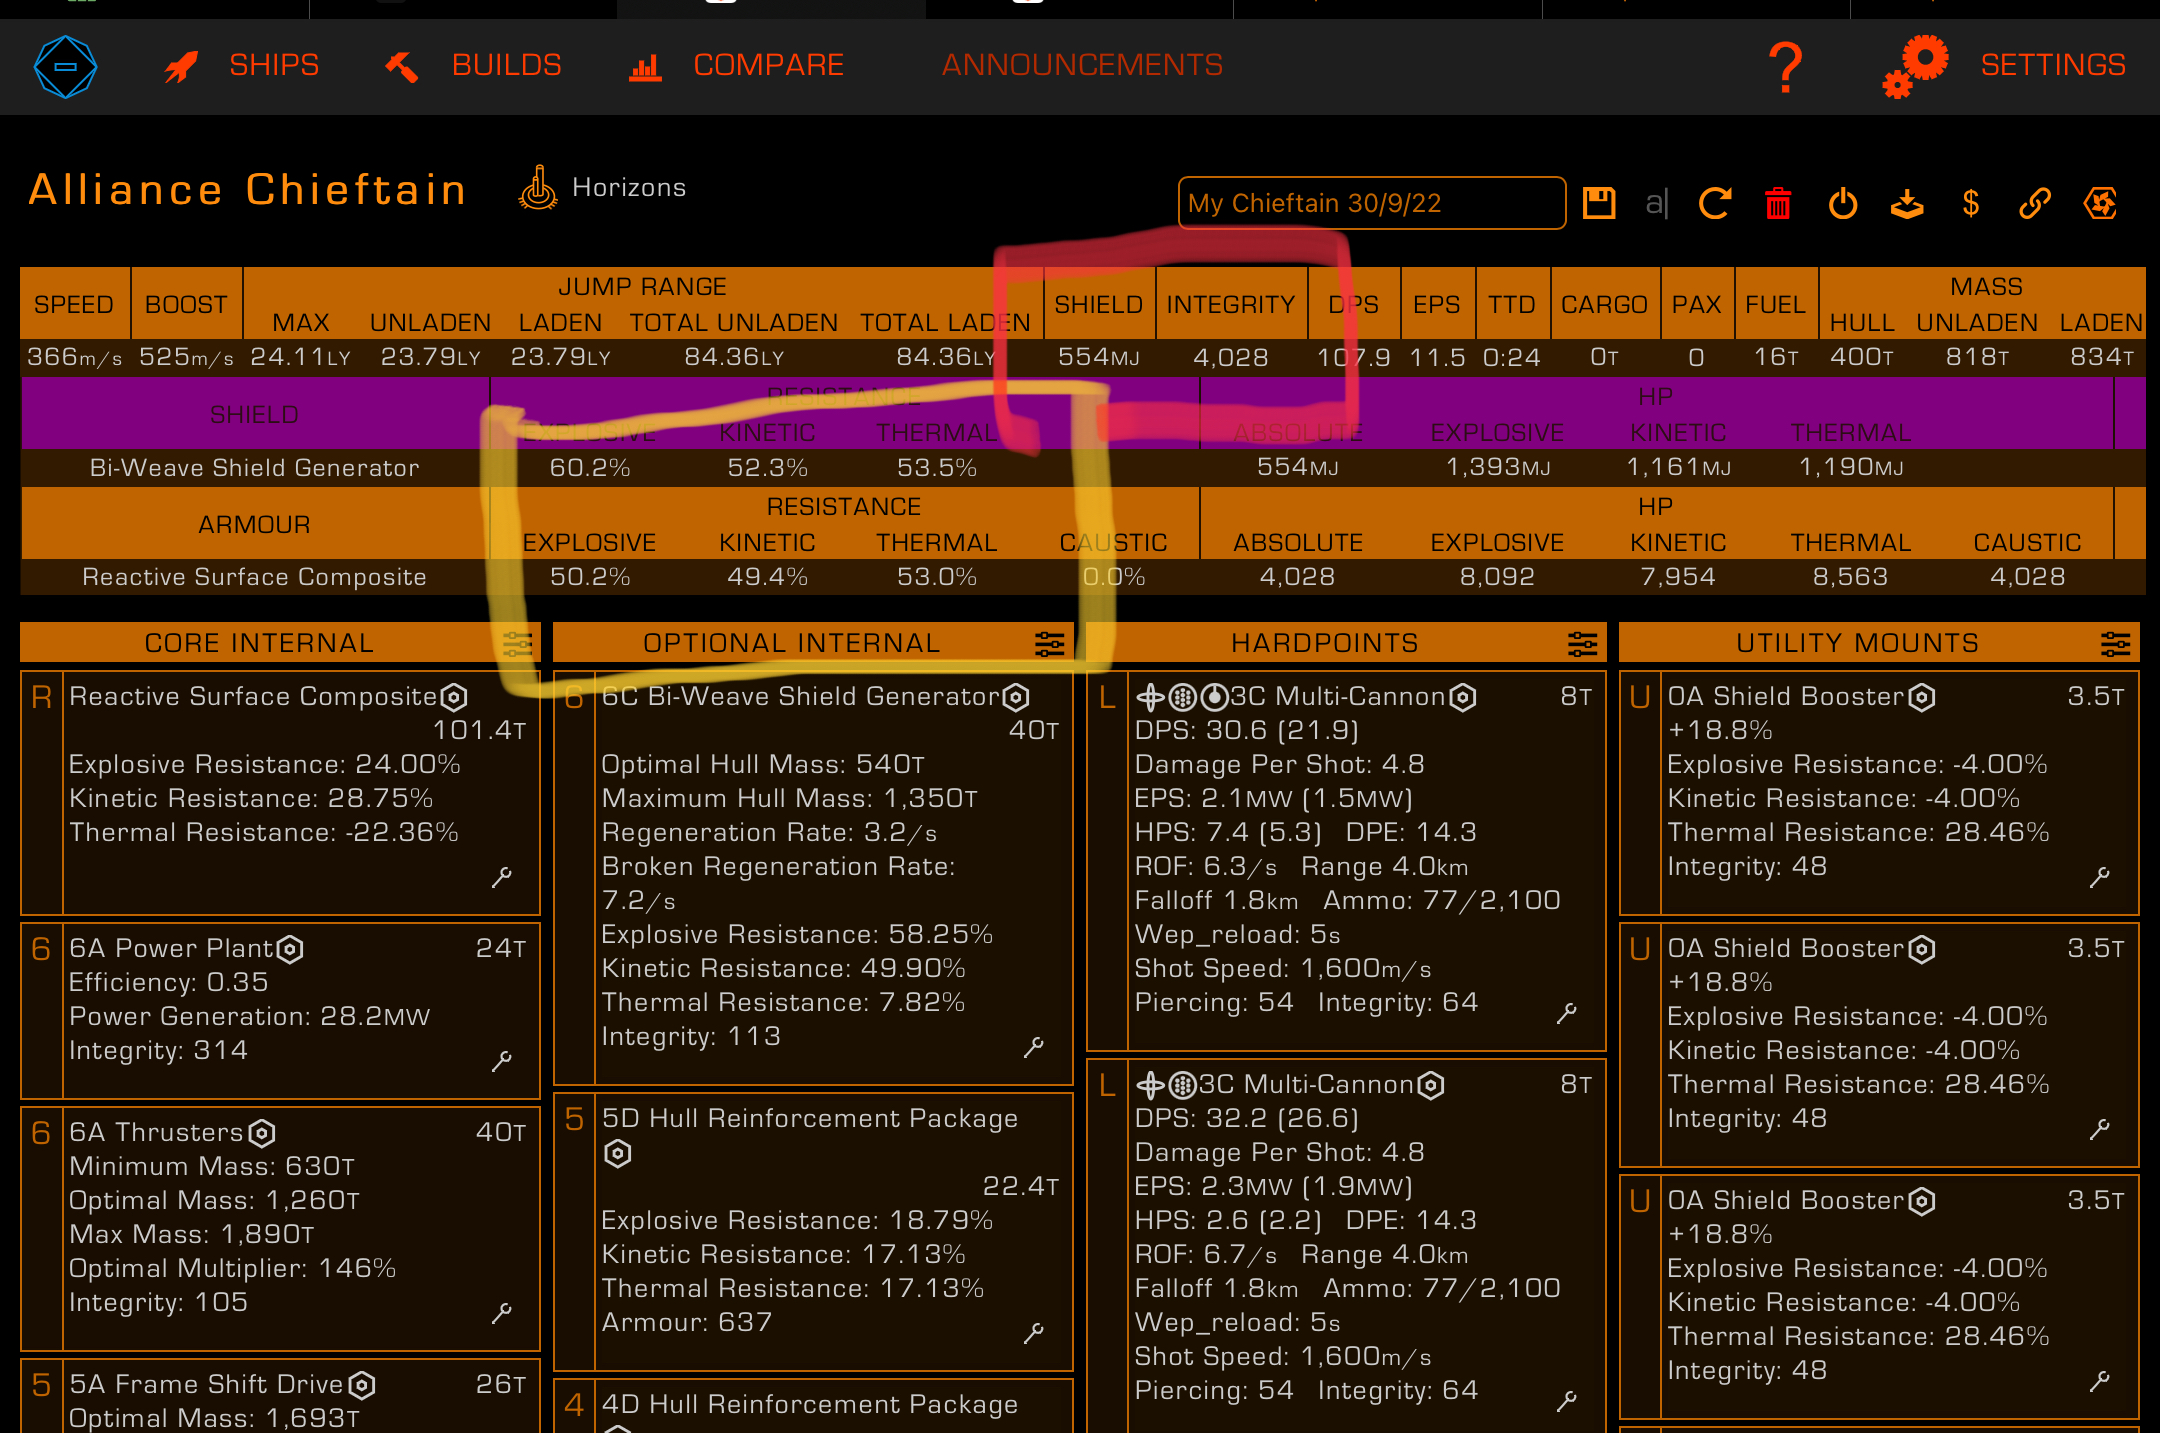Select the 6A Thrusters slot

pos(280,1229)
